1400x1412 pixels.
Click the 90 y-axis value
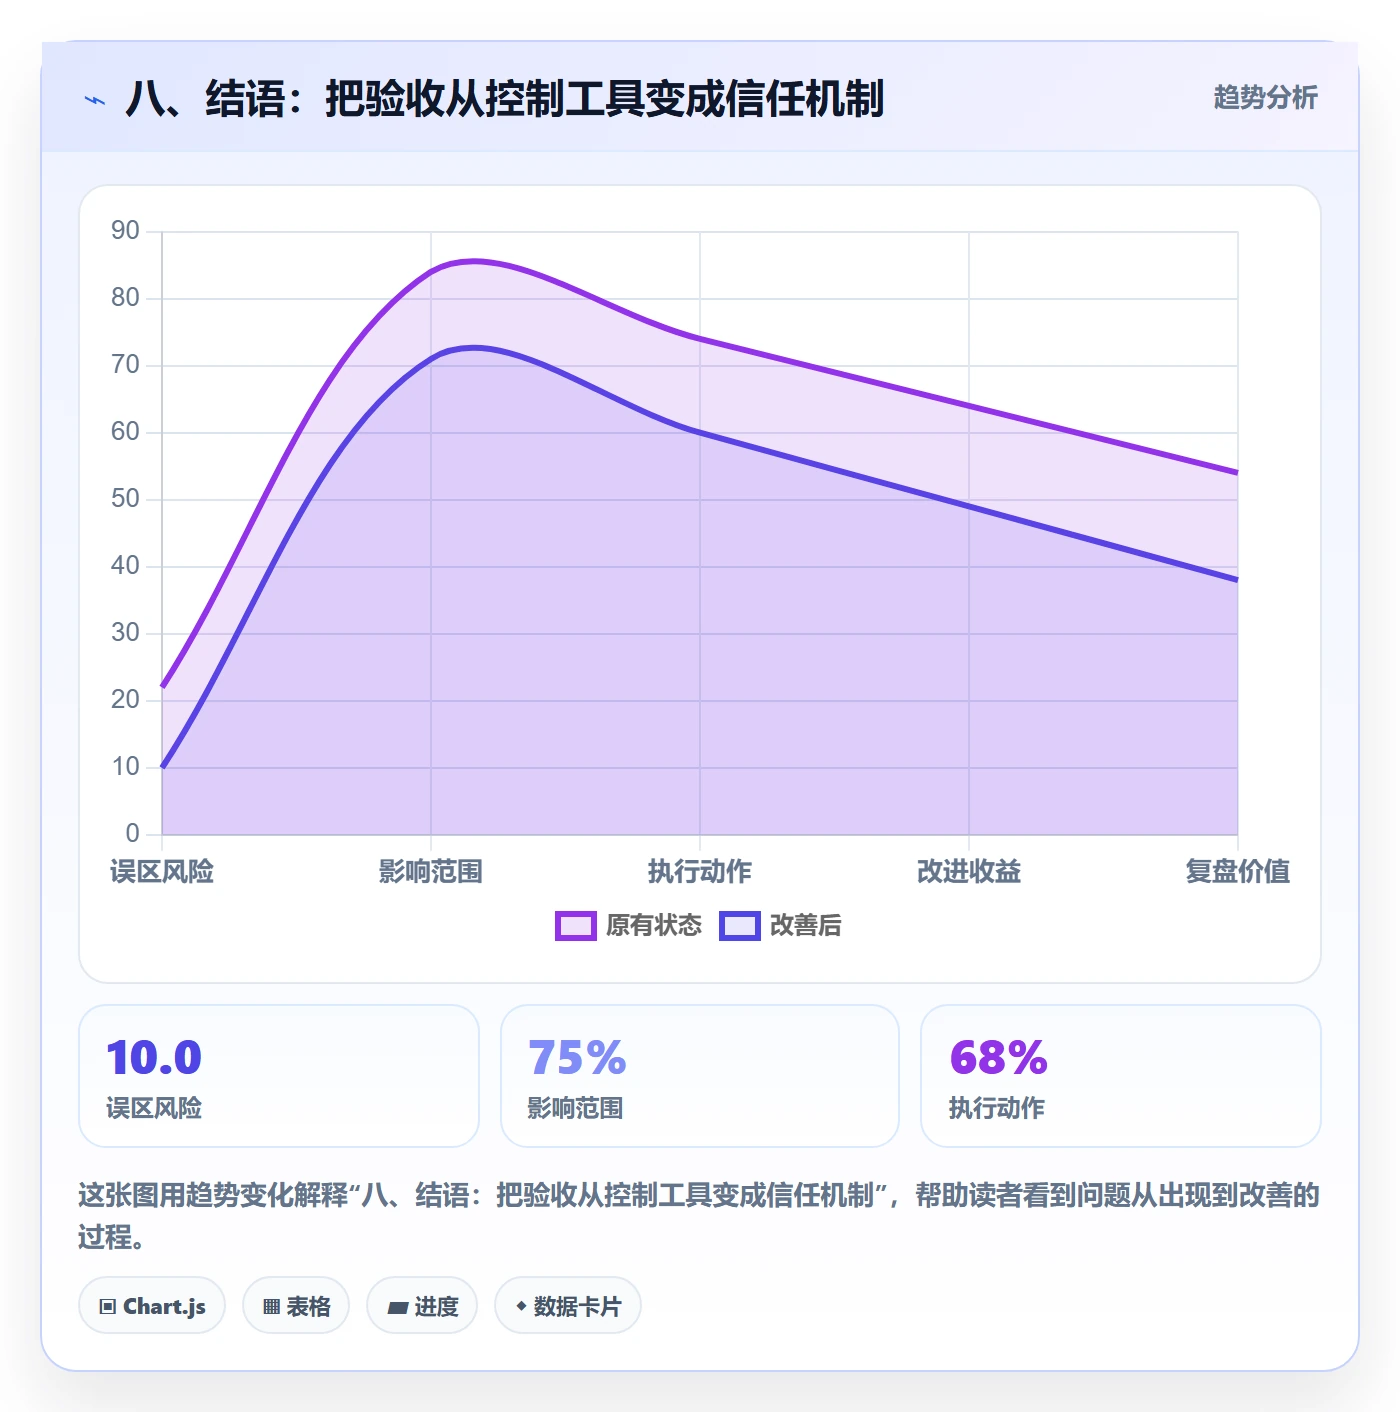125,231
